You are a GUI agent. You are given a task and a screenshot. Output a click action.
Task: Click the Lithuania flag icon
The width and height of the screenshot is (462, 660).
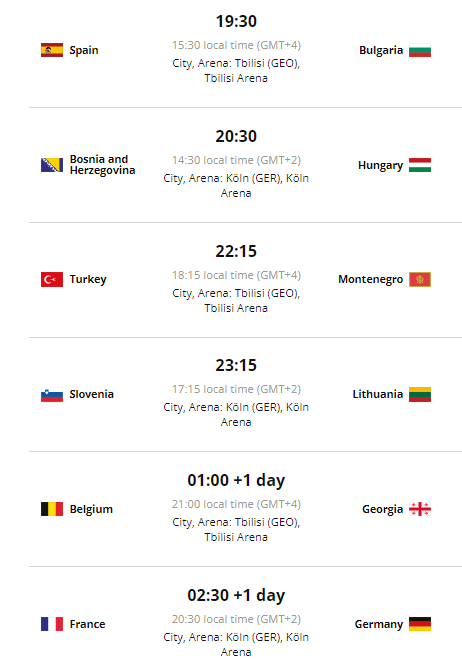(420, 394)
